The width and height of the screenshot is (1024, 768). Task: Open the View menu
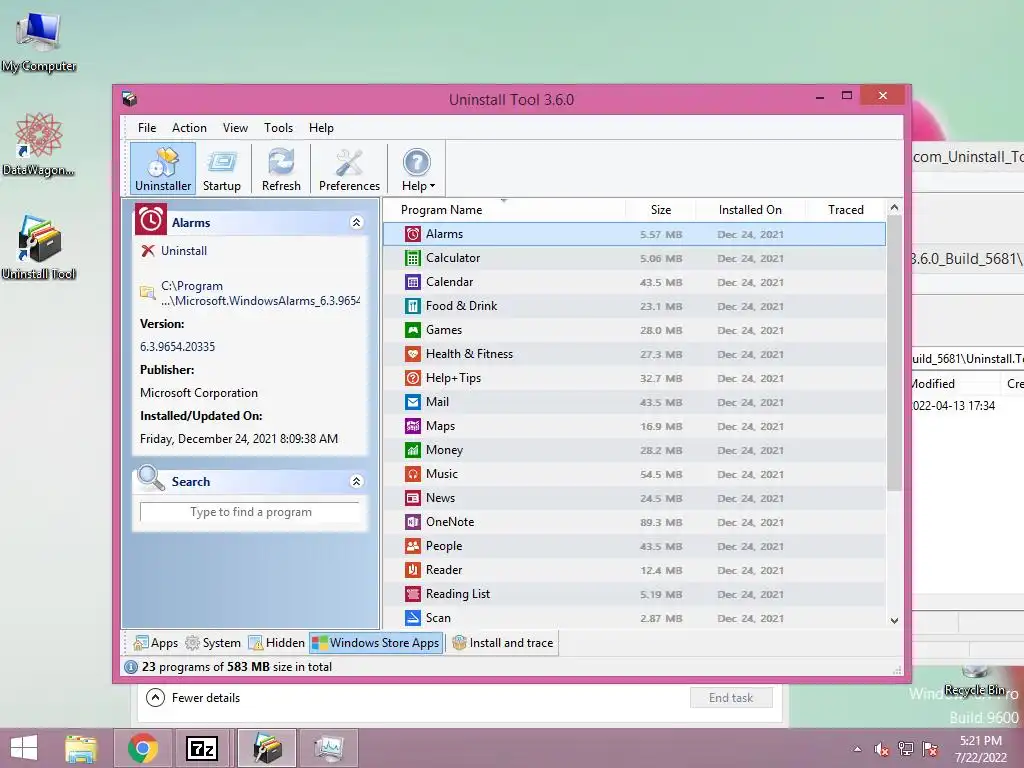coord(235,128)
